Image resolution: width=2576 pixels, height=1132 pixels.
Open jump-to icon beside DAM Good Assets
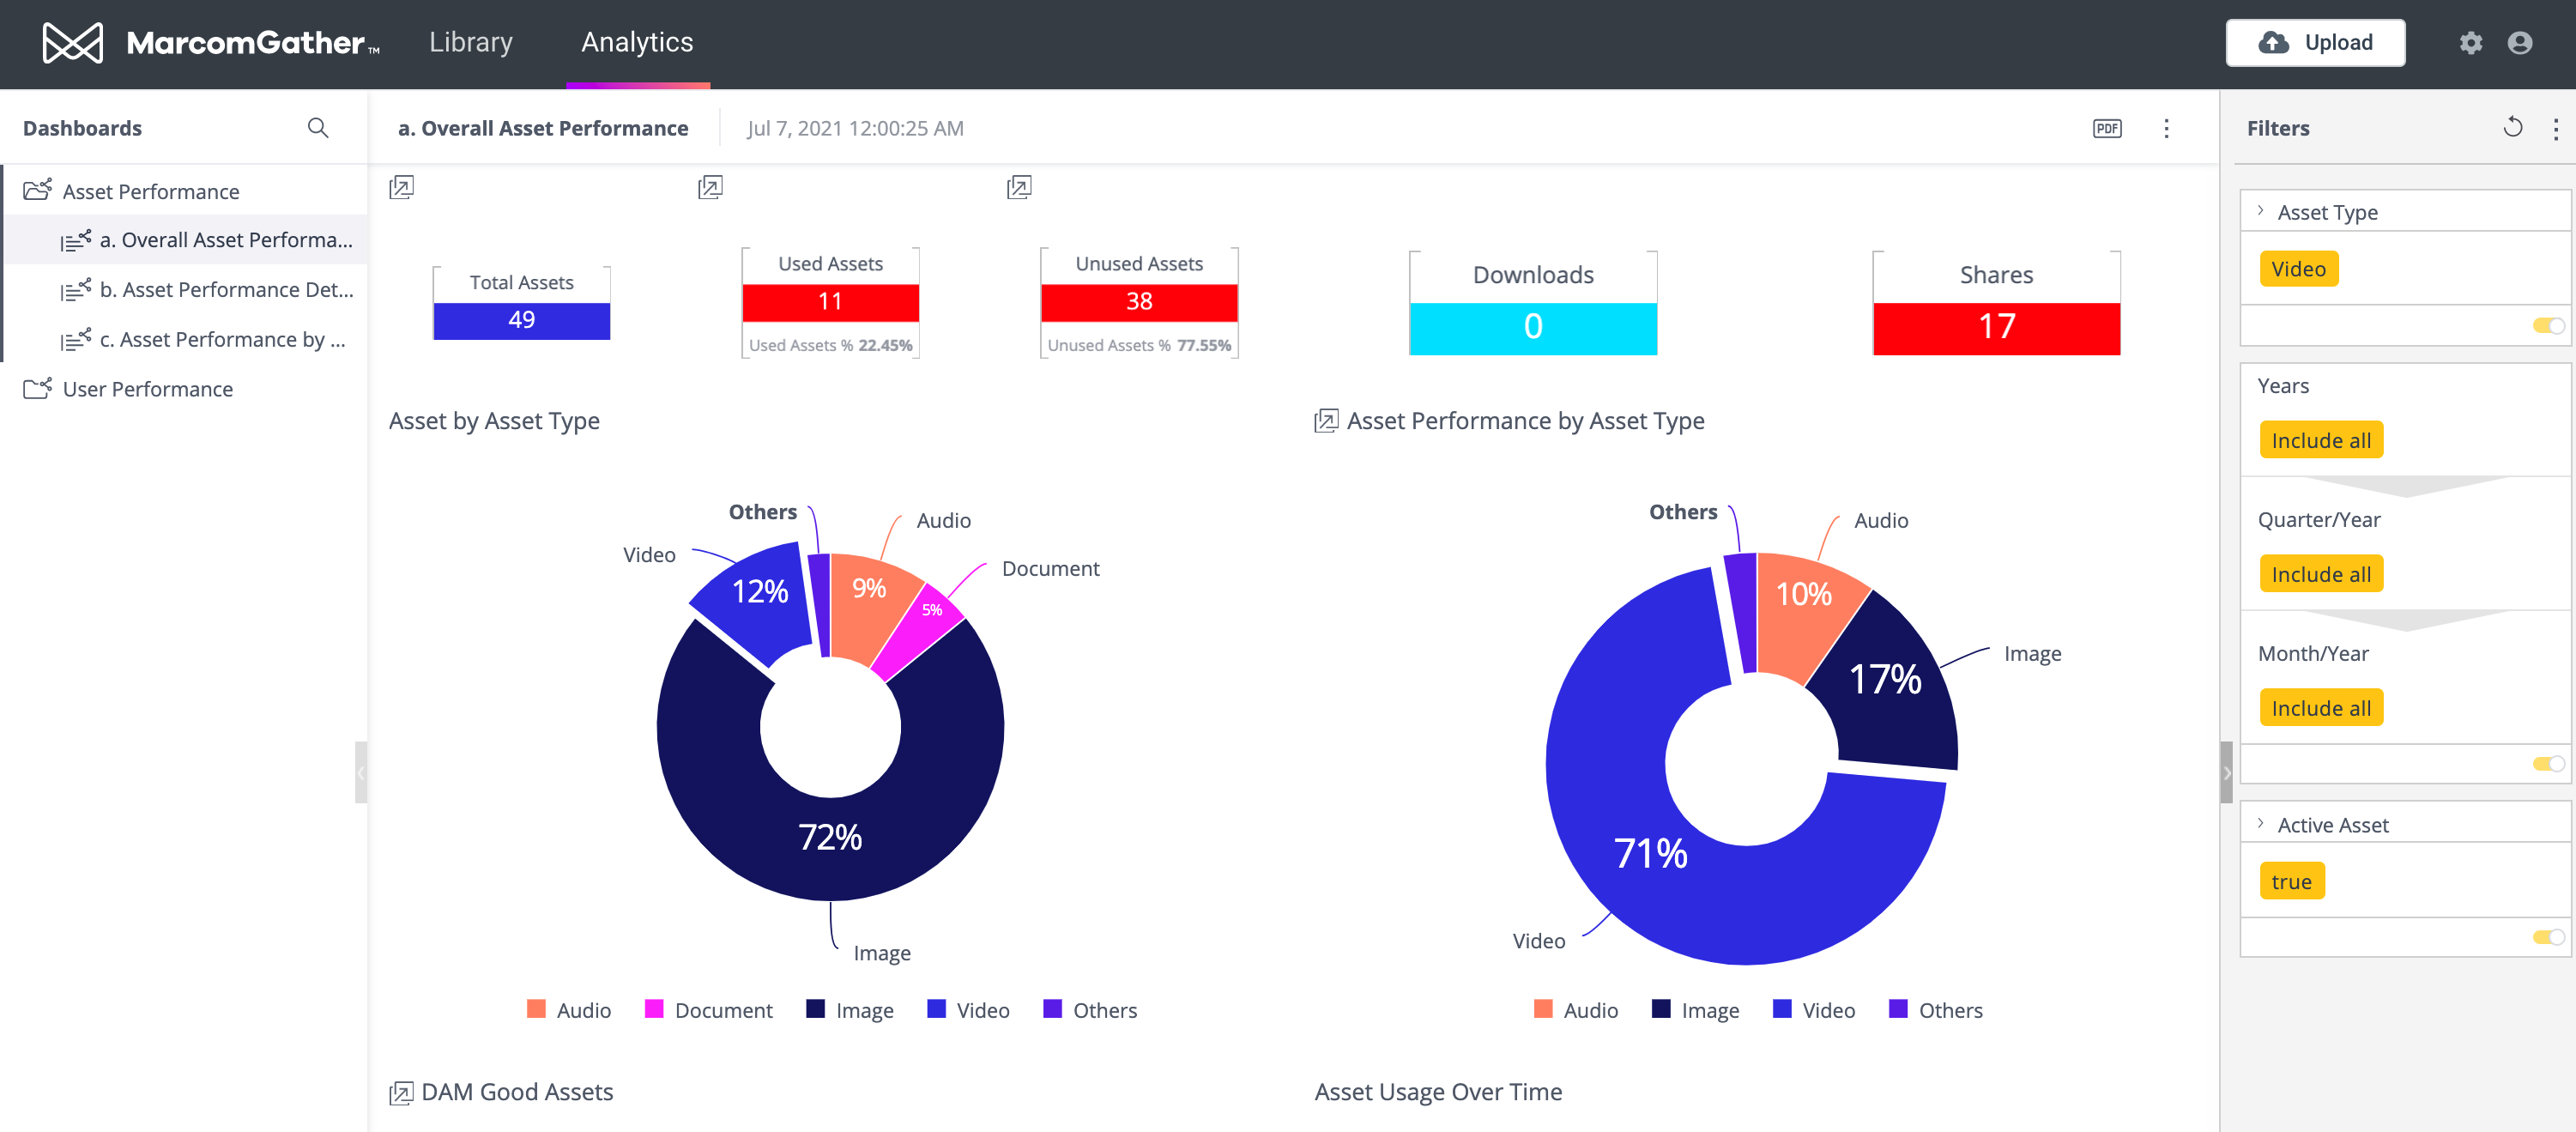tap(401, 1093)
